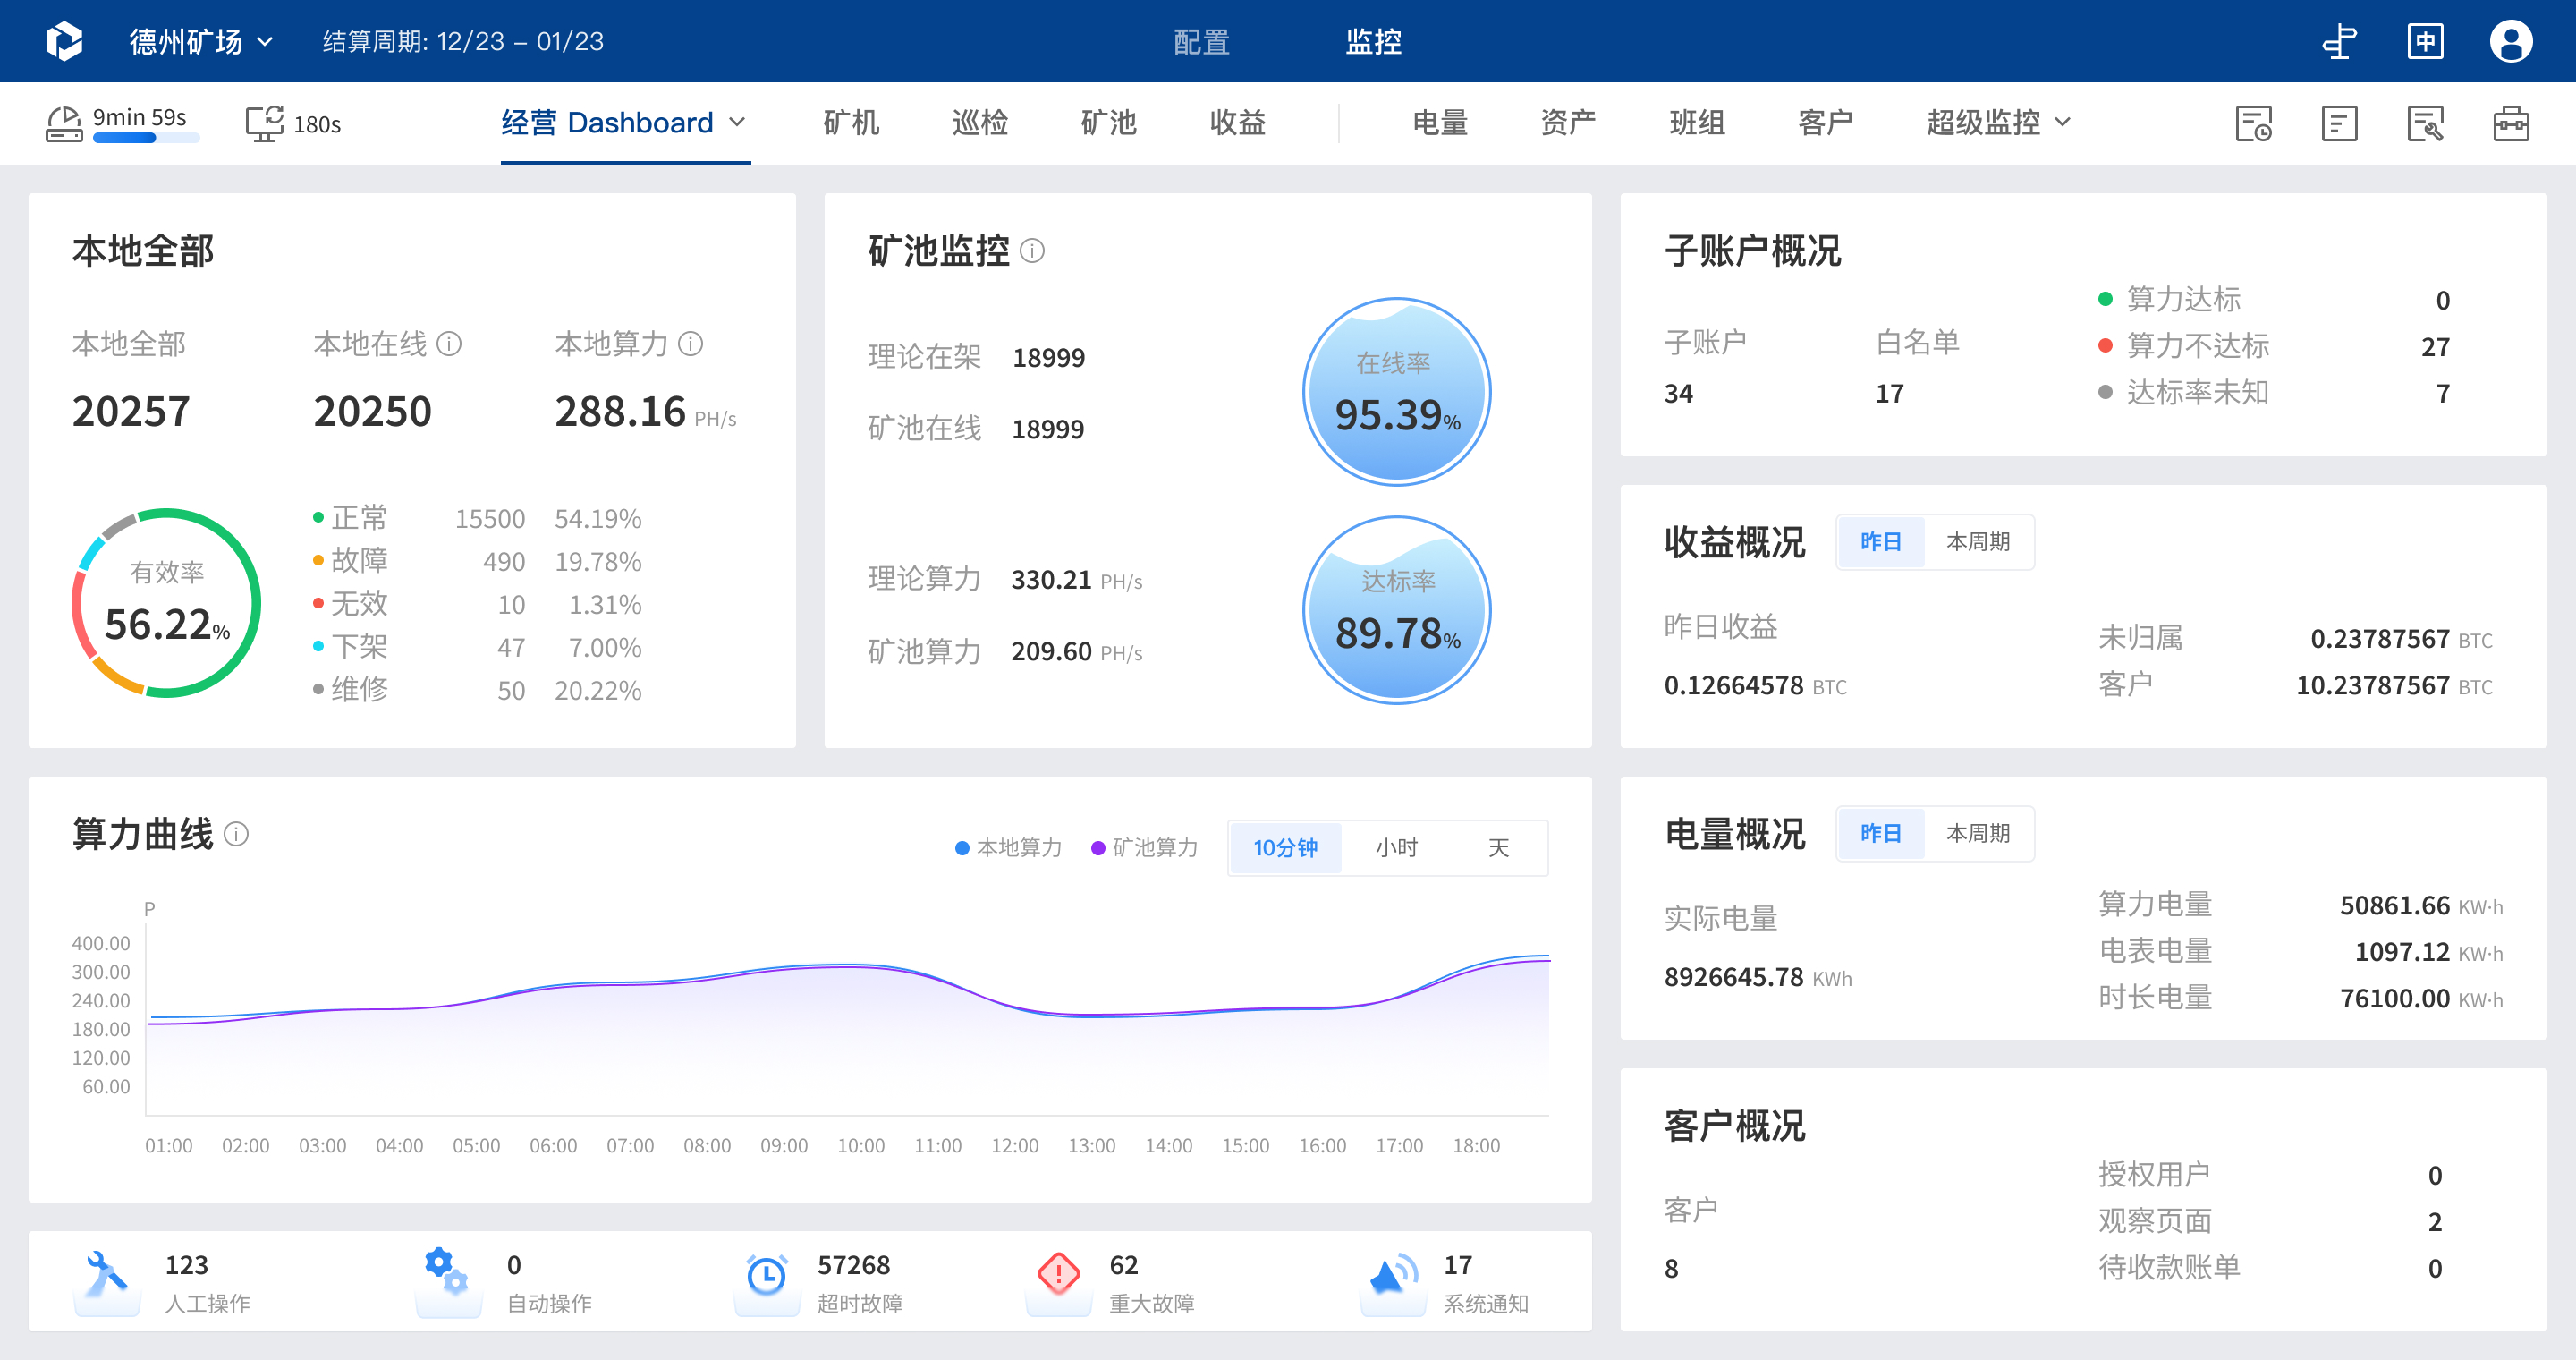Screen dimensions: 2576x1360
Task: Open the toolbox icon in toolbar
Action: pyautogui.click(x=2510, y=124)
